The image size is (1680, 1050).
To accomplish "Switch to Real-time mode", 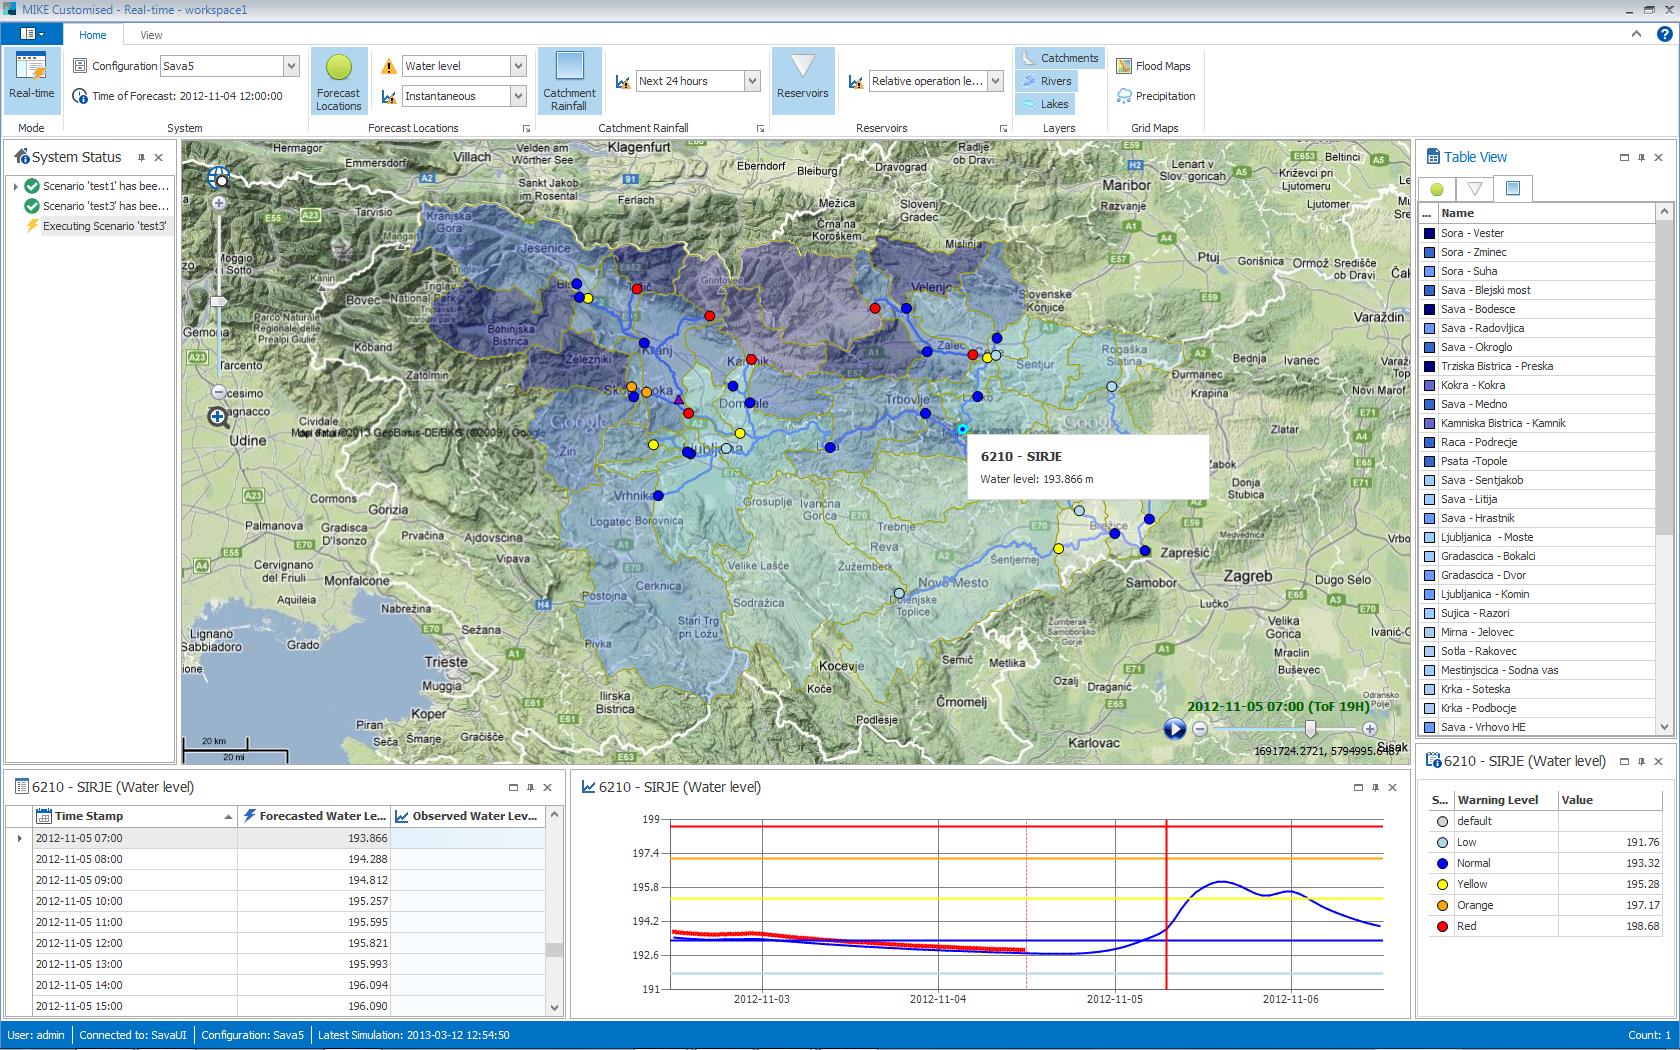I will pyautogui.click(x=32, y=80).
